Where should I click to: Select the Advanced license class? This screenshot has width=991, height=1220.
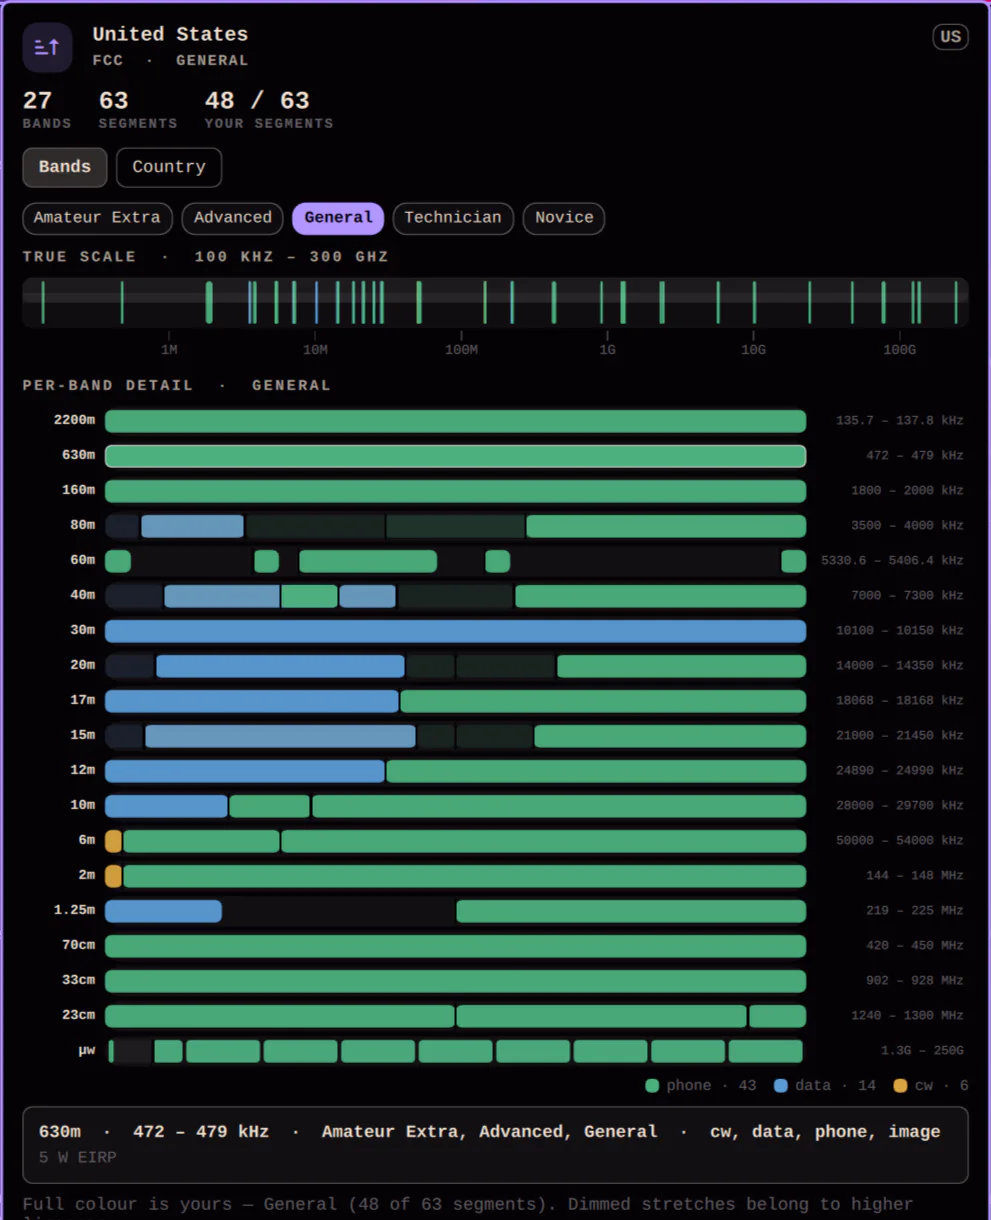pyautogui.click(x=233, y=218)
